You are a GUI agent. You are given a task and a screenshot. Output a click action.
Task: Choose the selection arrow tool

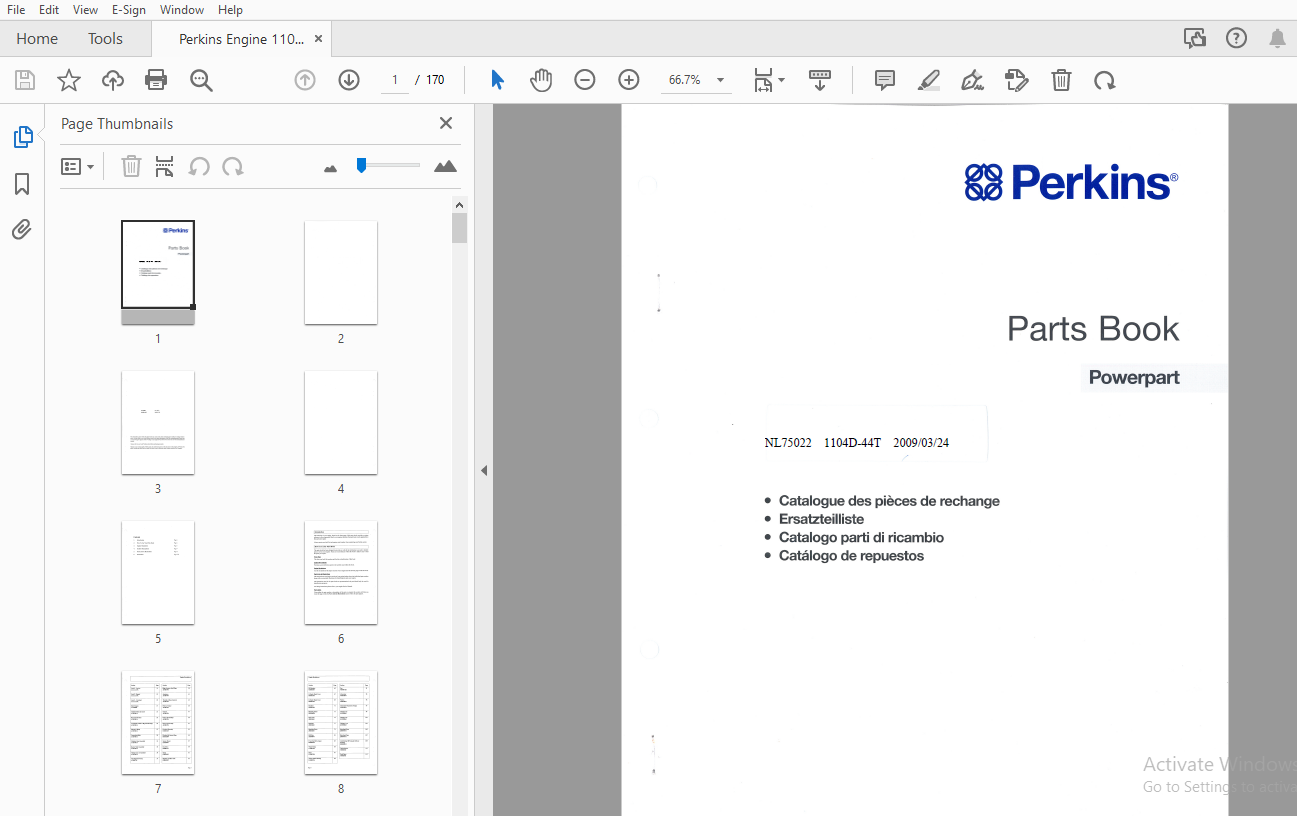[497, 80]
